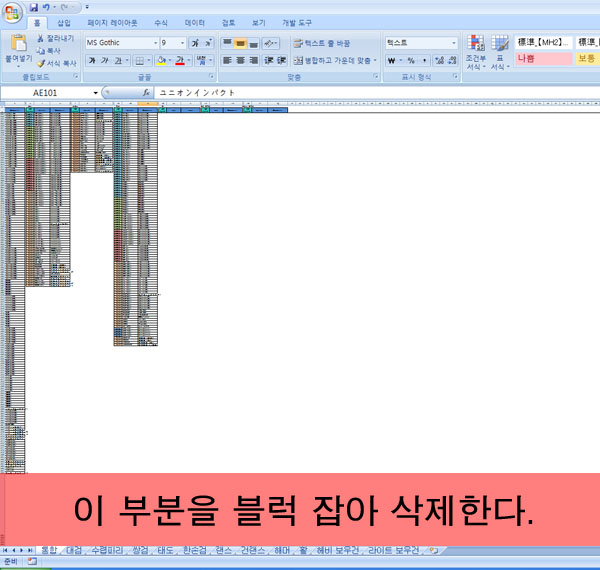Open the Clipboard (클립보드) dialog launcher
Screen dimensions: 600x570
pyautogui.click(x=76, y=77)
